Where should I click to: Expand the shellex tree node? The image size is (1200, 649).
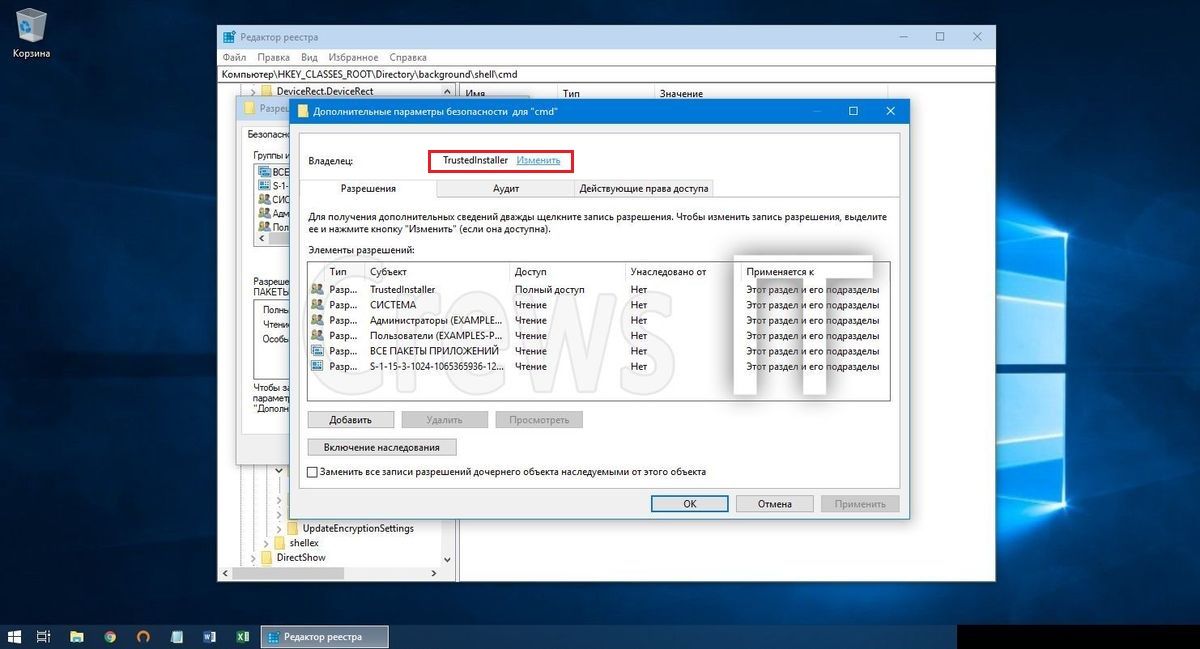(x=266, y=543)
